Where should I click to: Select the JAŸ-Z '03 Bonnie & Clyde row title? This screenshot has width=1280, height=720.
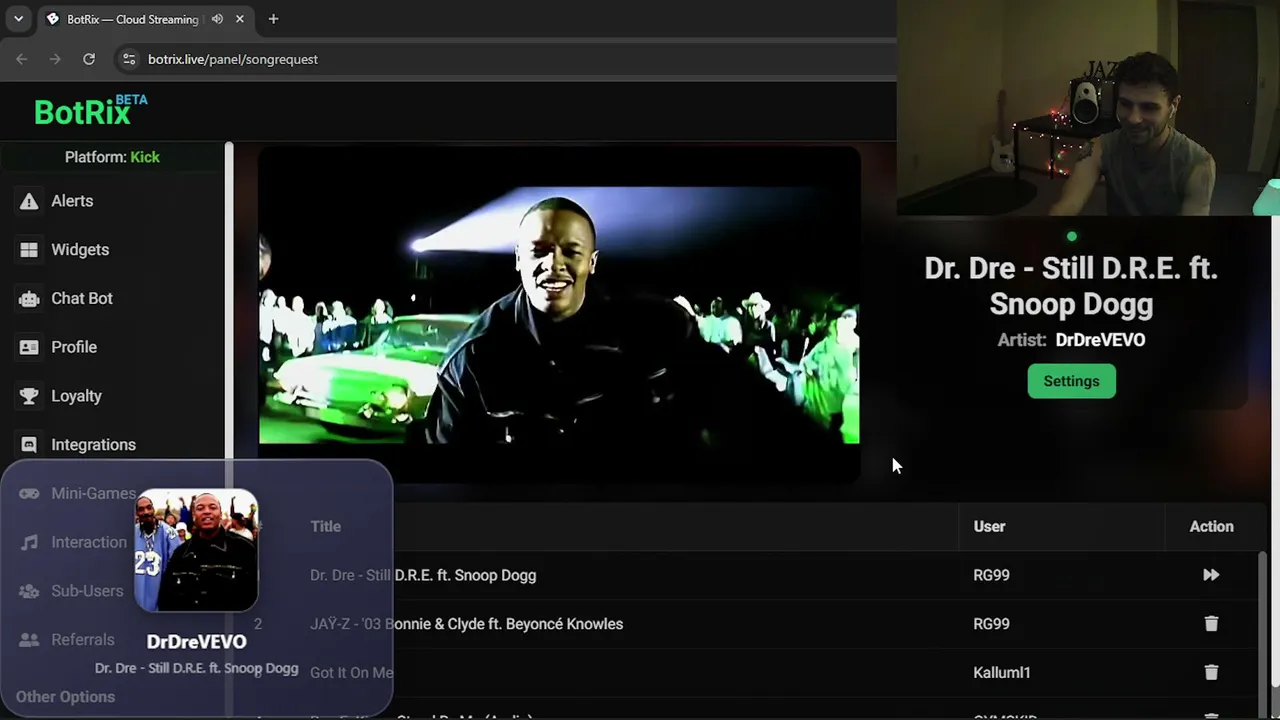coord(466,624)
